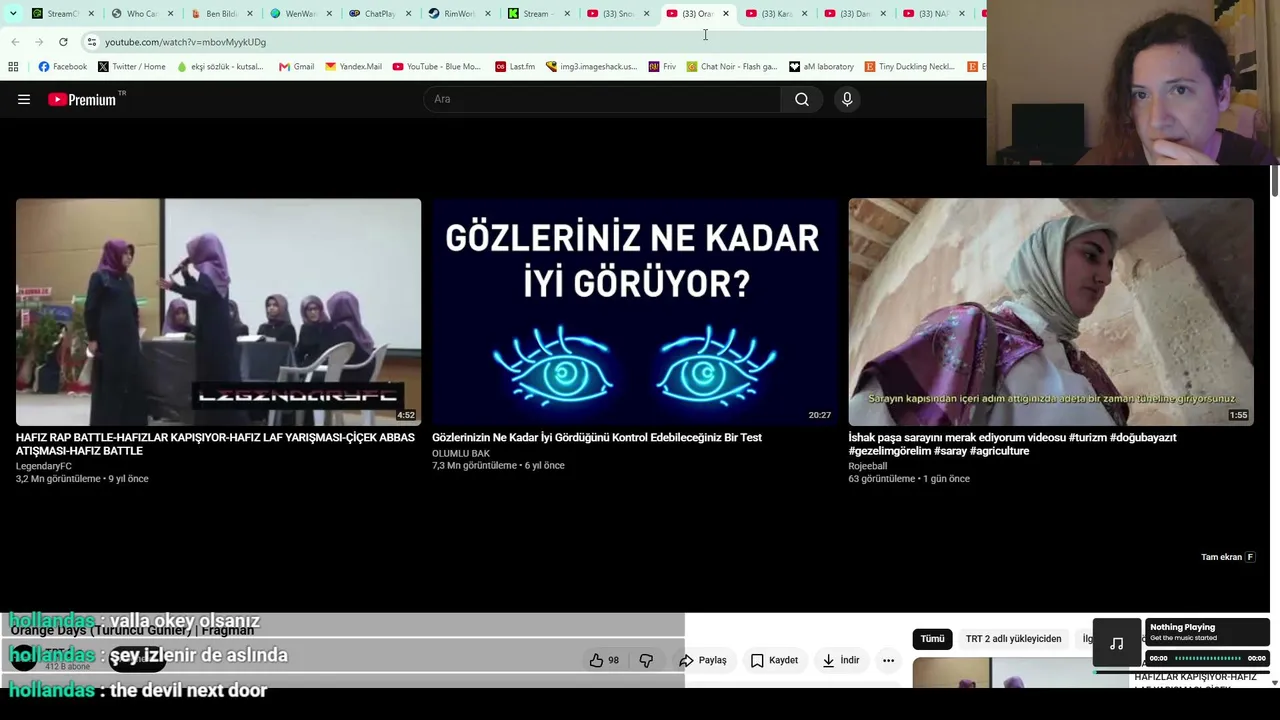1280x720 pixels.
Task: Click the Tam ekran fullscreen hint
Action: (x=1228, y=557)
